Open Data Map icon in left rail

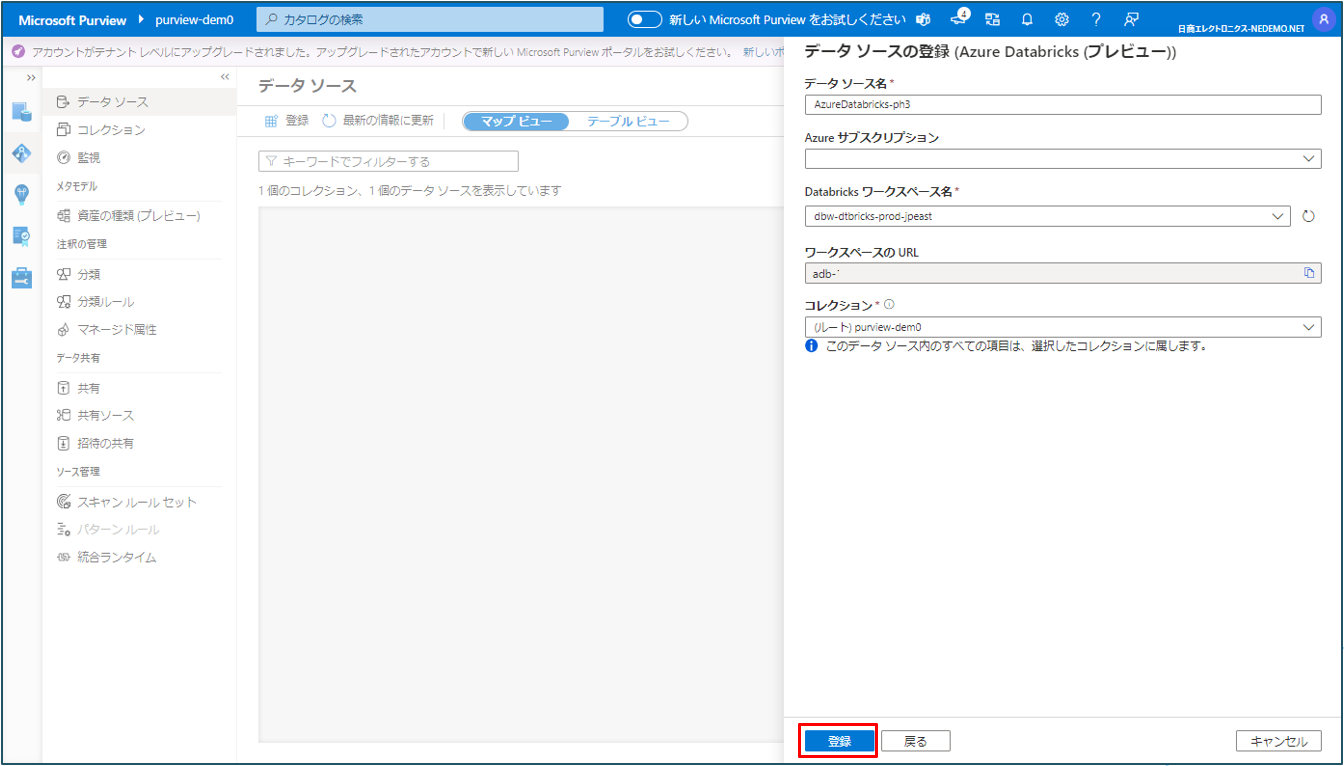(22, 153)
